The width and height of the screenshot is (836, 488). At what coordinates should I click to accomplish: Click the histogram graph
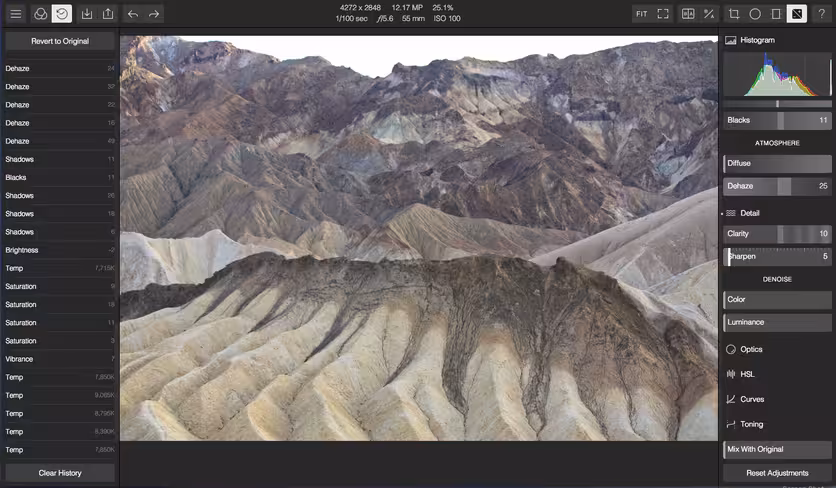click(x=777, y=74)
